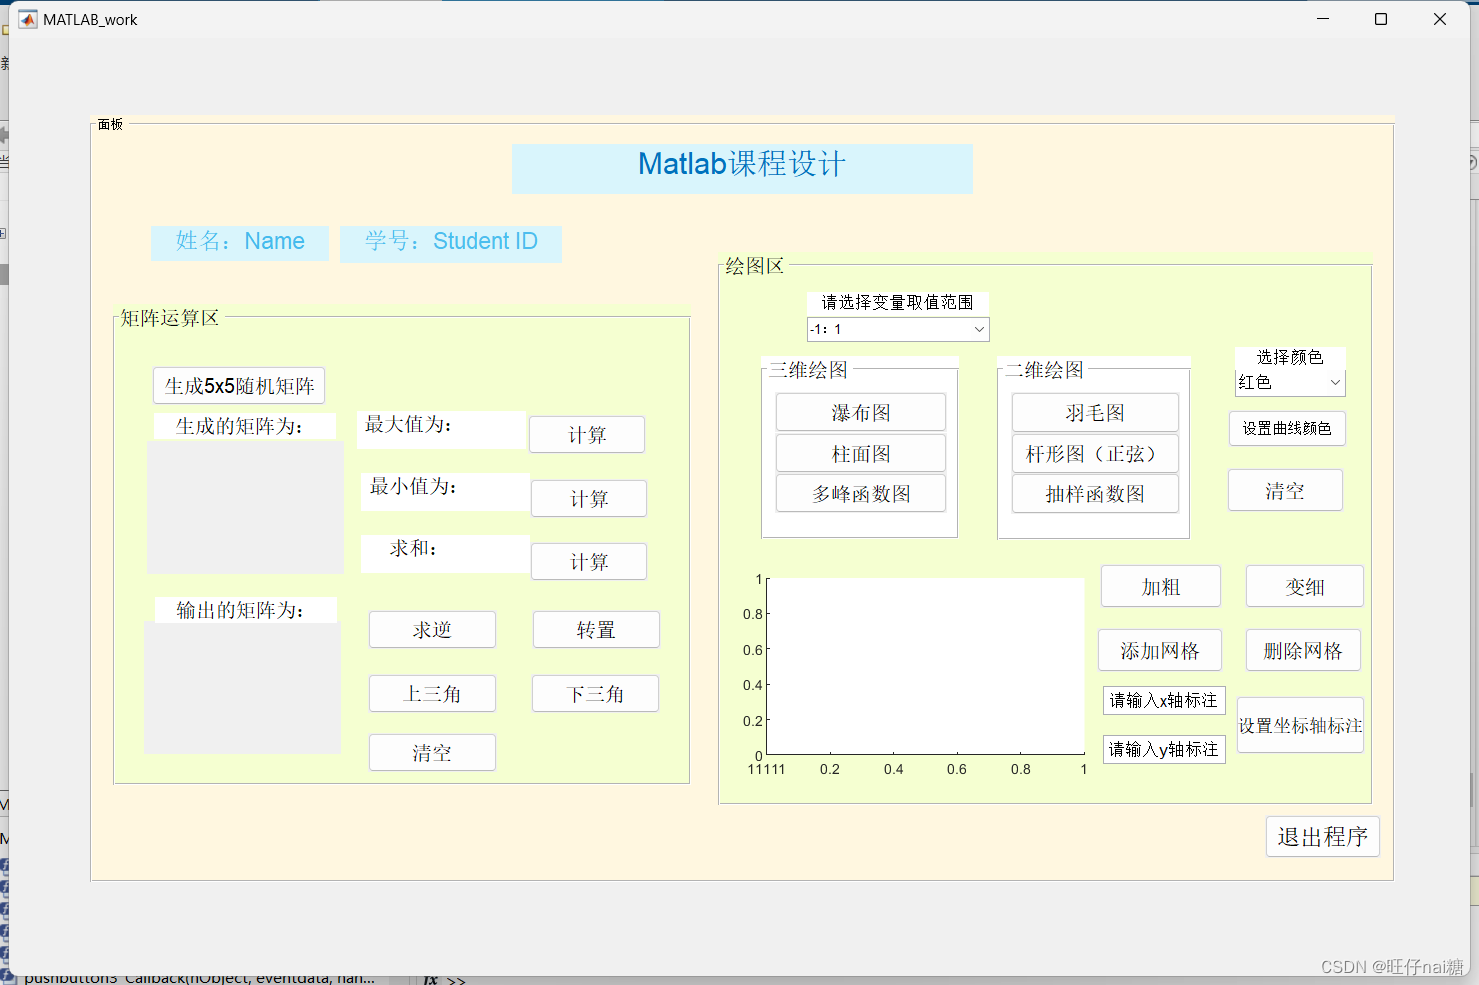Screen dimensions: 1479x985
Task: Plot the 杆形图（正弦）stem chart
Action: pyautogui.click(x=1095, y=453)
